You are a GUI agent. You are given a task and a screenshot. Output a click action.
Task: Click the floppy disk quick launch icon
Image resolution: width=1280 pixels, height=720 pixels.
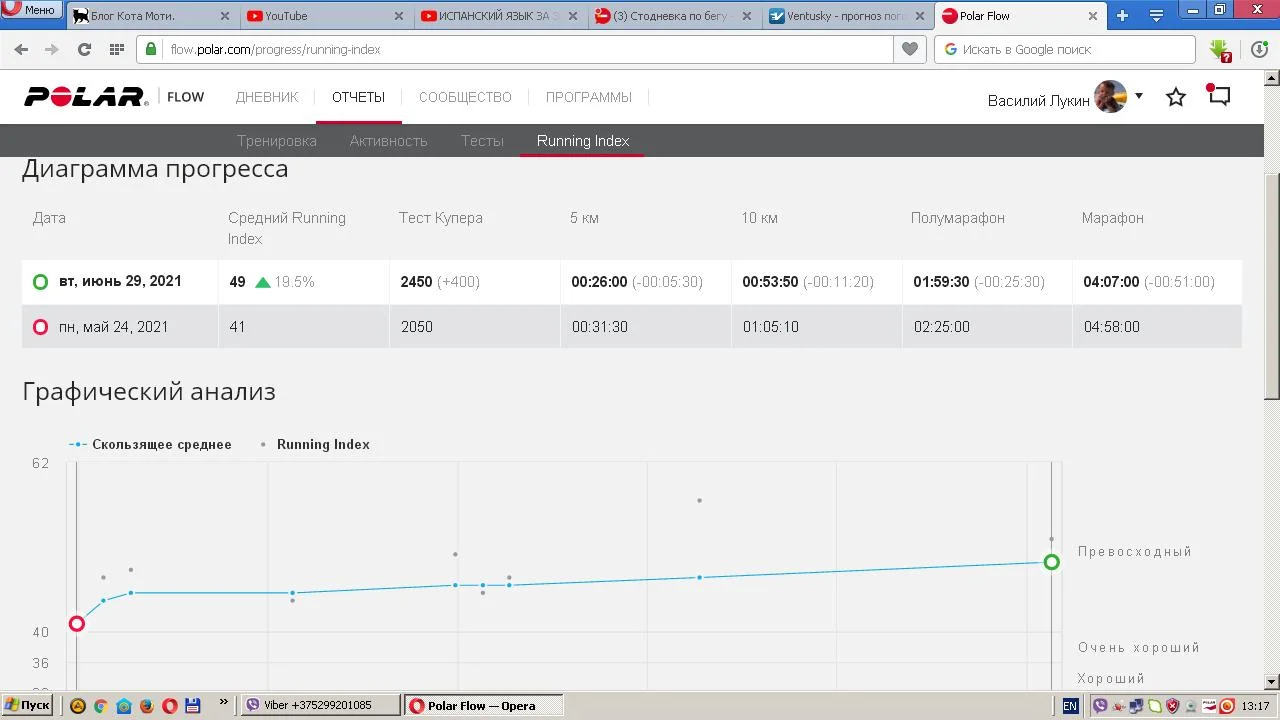tap(193, 706)
